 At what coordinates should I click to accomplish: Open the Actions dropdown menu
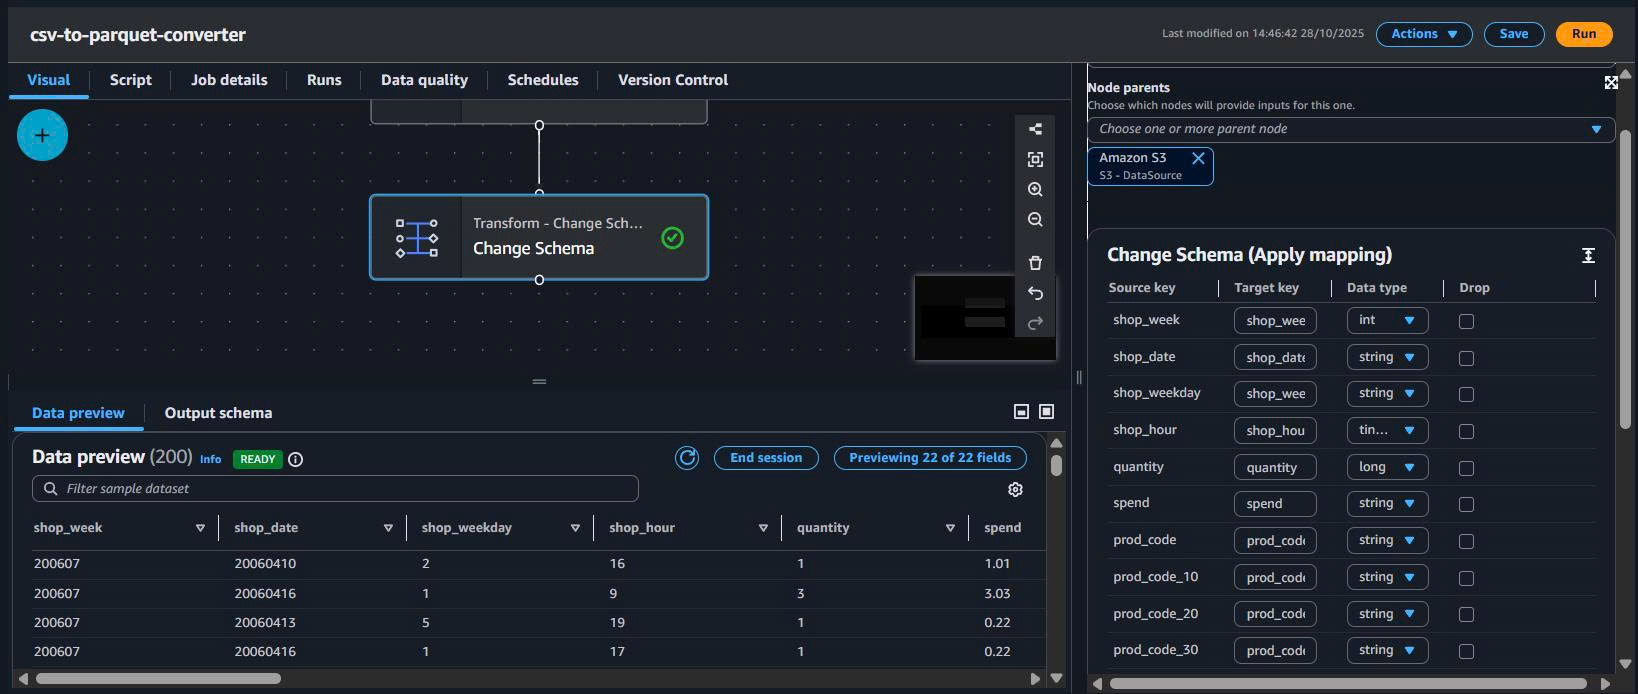(1423, 34)
